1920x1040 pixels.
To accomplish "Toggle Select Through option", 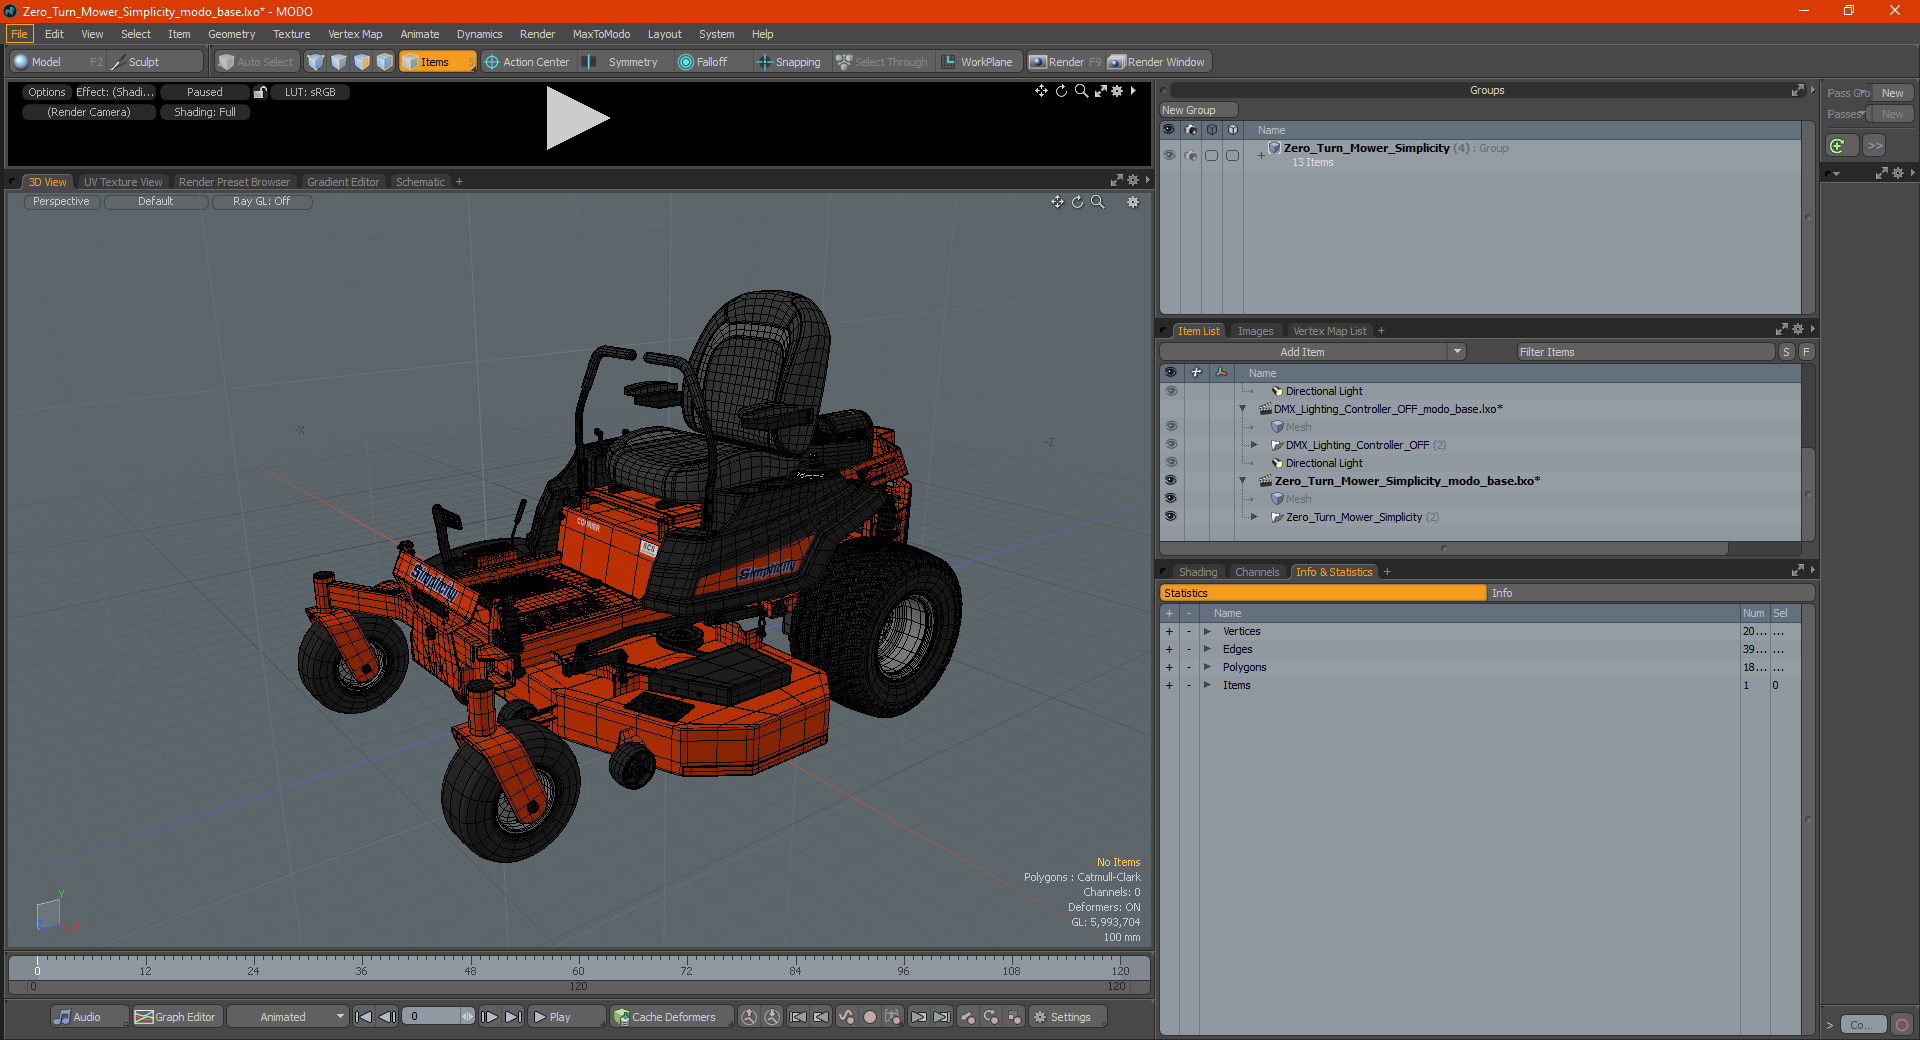I will [x=882, y=62].
